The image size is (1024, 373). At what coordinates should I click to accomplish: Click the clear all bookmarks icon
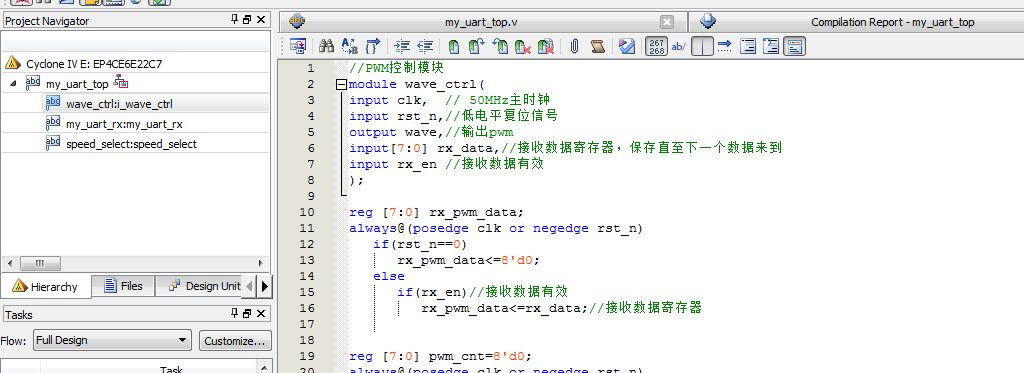[x=545, y=46]
